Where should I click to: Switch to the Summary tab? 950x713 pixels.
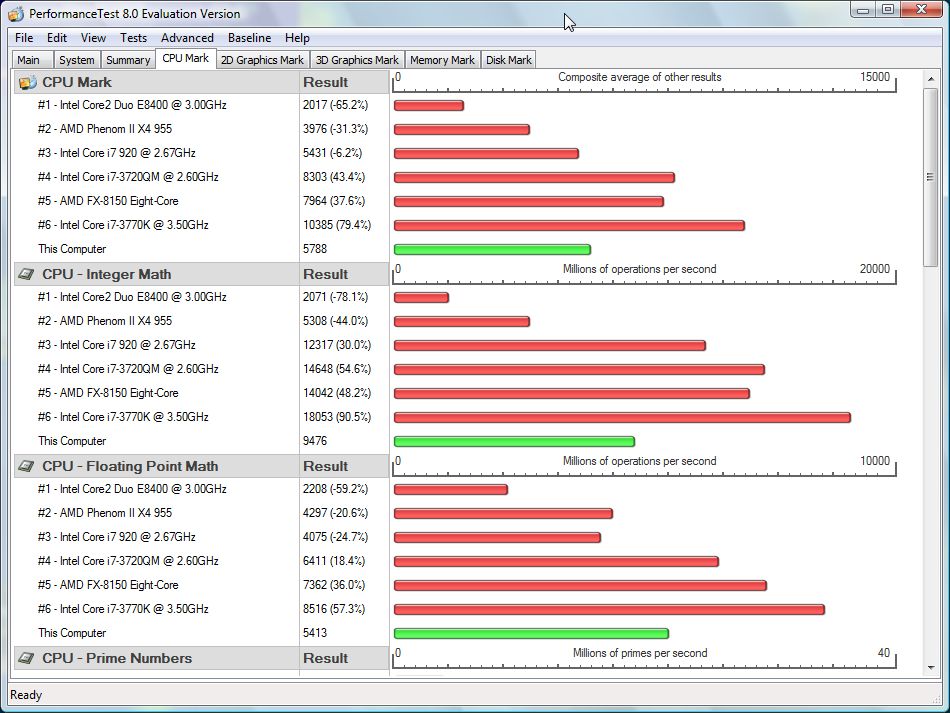[x=128, y=60]
